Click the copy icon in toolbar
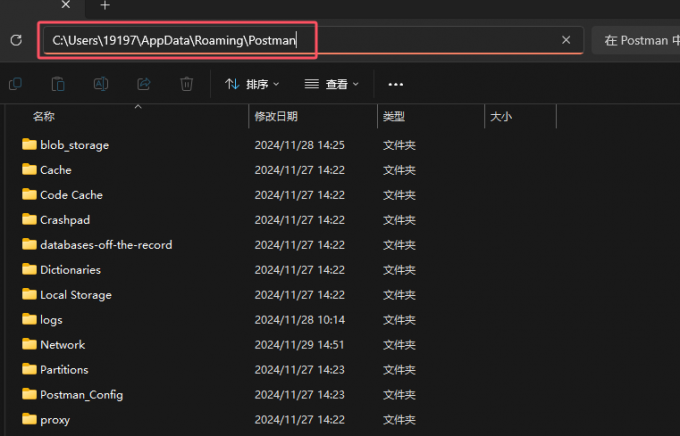The image size is (680, 436). tap(16, 84)
